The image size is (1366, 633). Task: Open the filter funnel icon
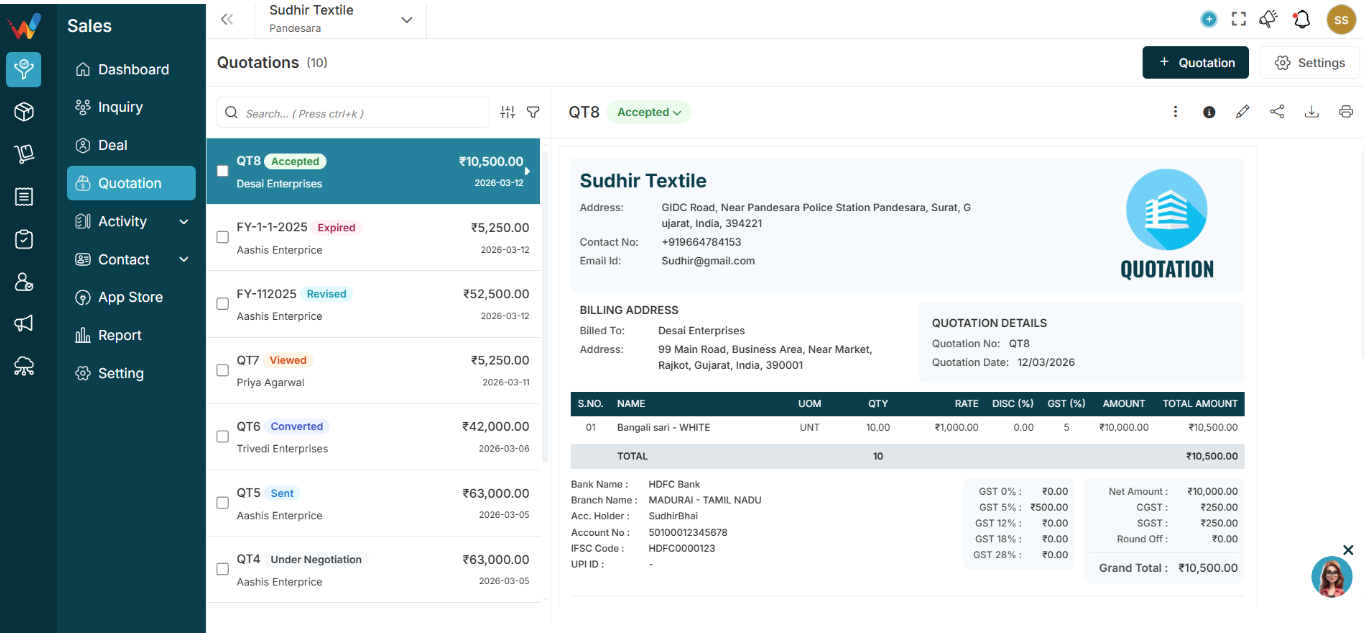[x=533, y=113]
